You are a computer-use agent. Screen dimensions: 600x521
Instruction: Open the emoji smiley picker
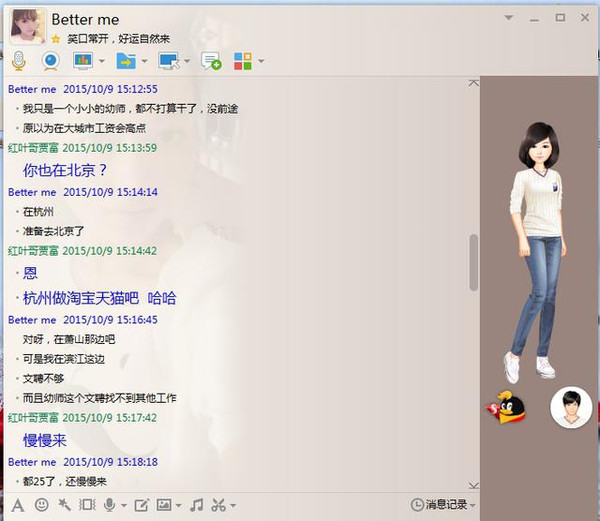pyautogui.click(x=41, y=505)
